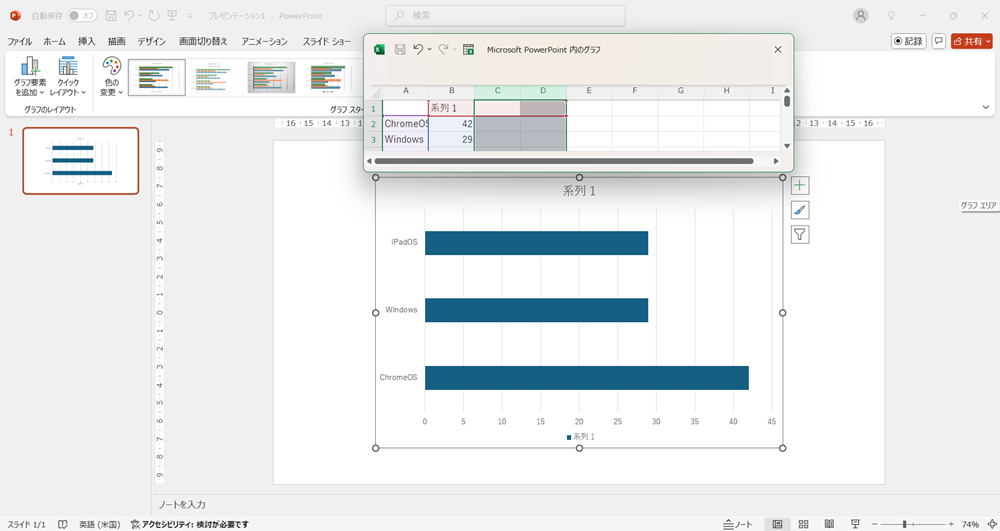The width and height of the screenshot is (1000, 531).
Task: Click the chart styles brush button
Action: [800, 210]
